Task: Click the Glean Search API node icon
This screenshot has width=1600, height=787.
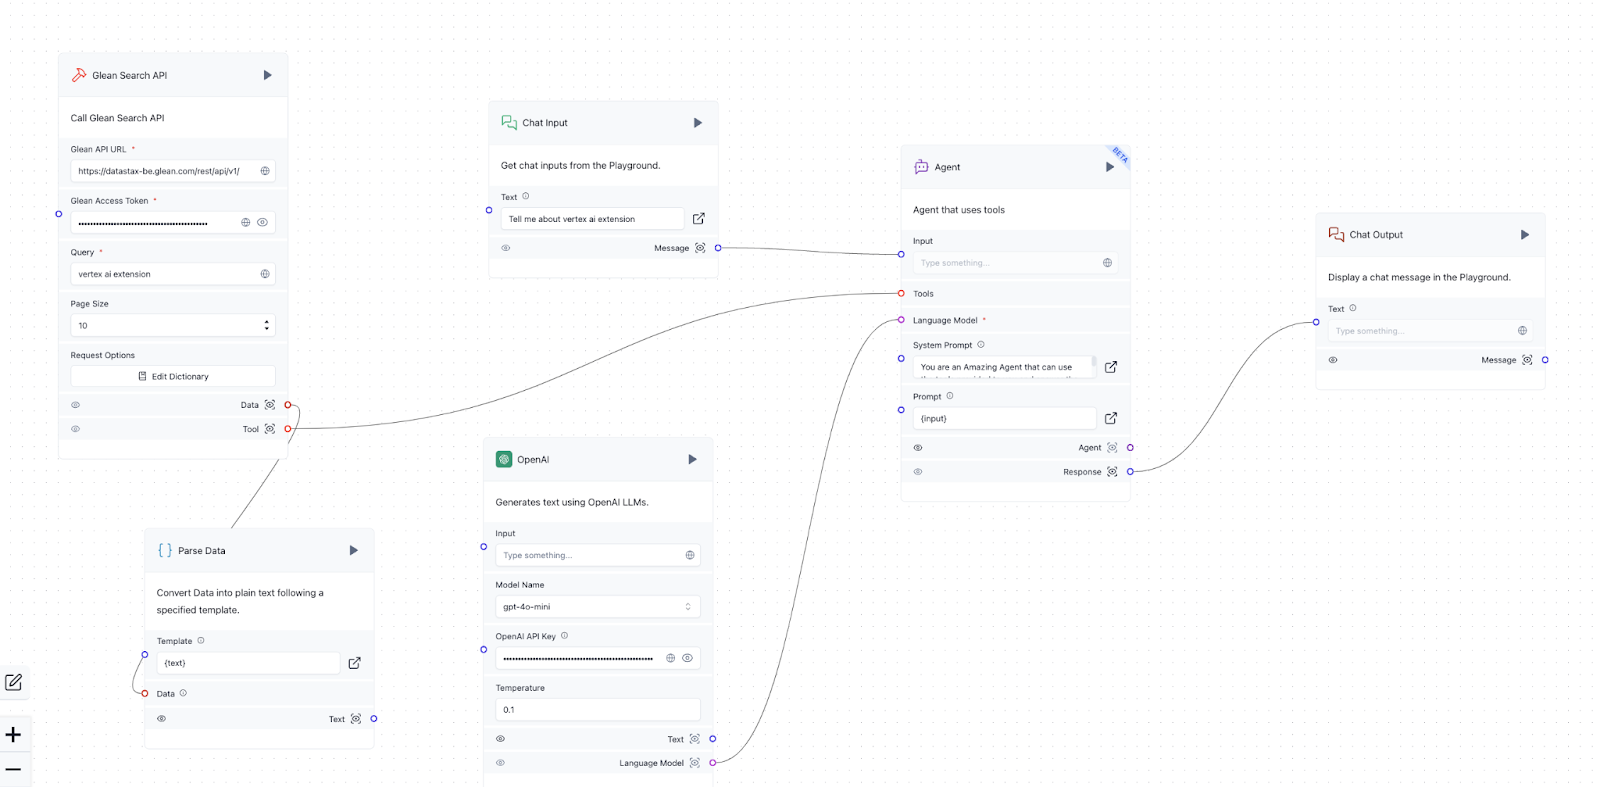Action: [79, 75]
